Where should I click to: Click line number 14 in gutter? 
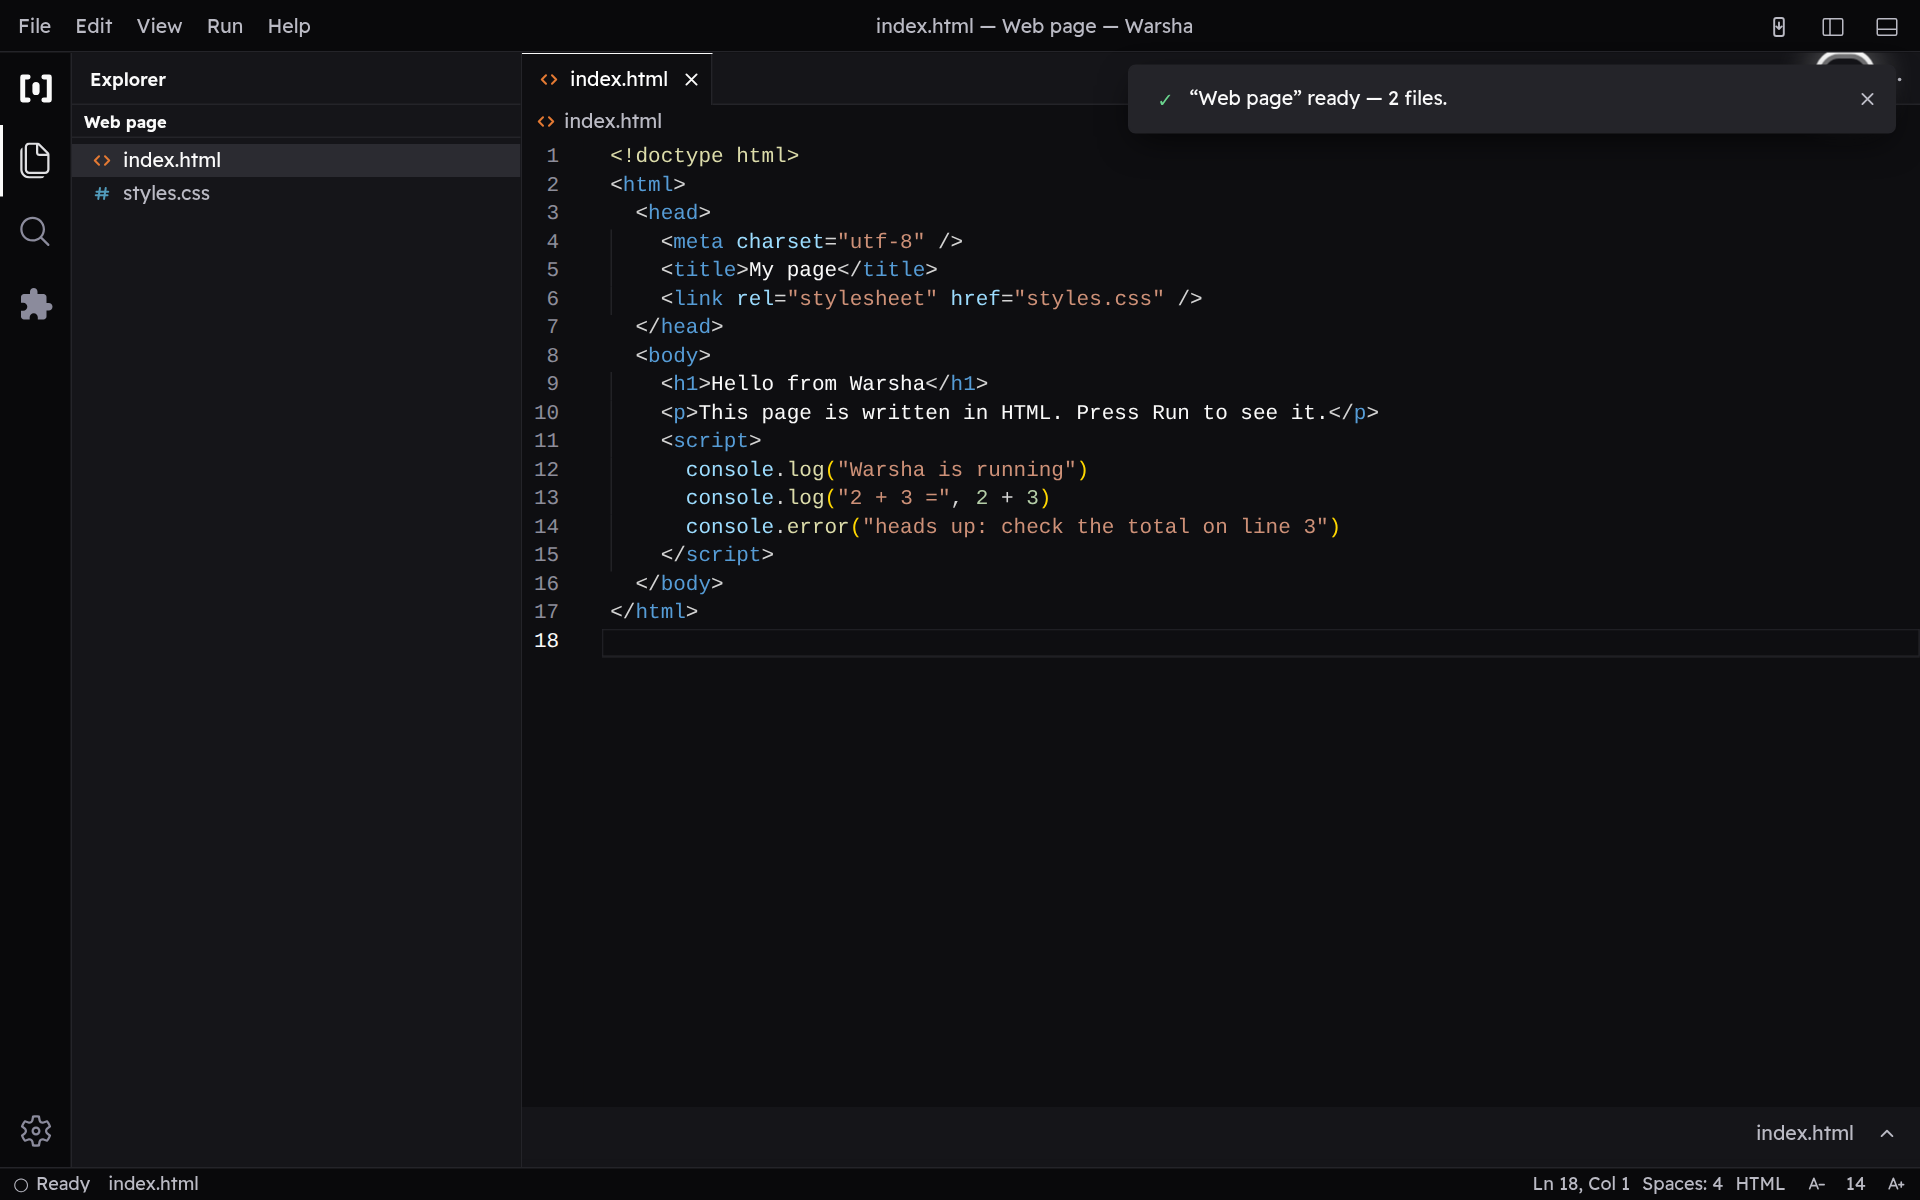pos(546,527)
